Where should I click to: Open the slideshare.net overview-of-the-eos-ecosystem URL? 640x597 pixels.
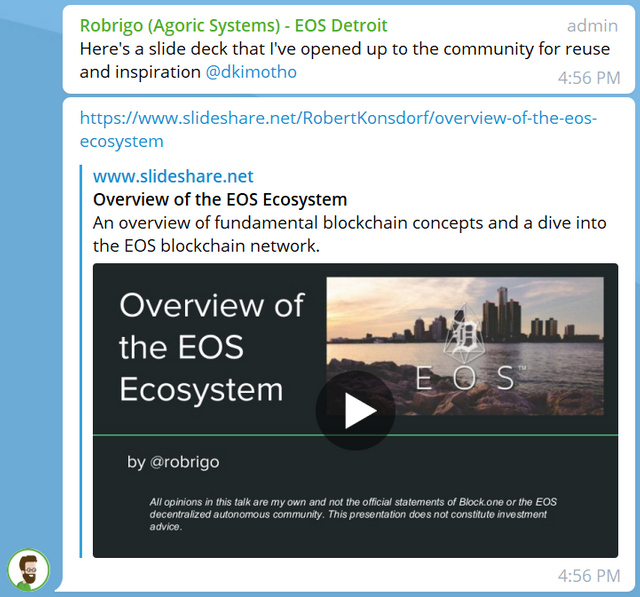tap(338, 129)
